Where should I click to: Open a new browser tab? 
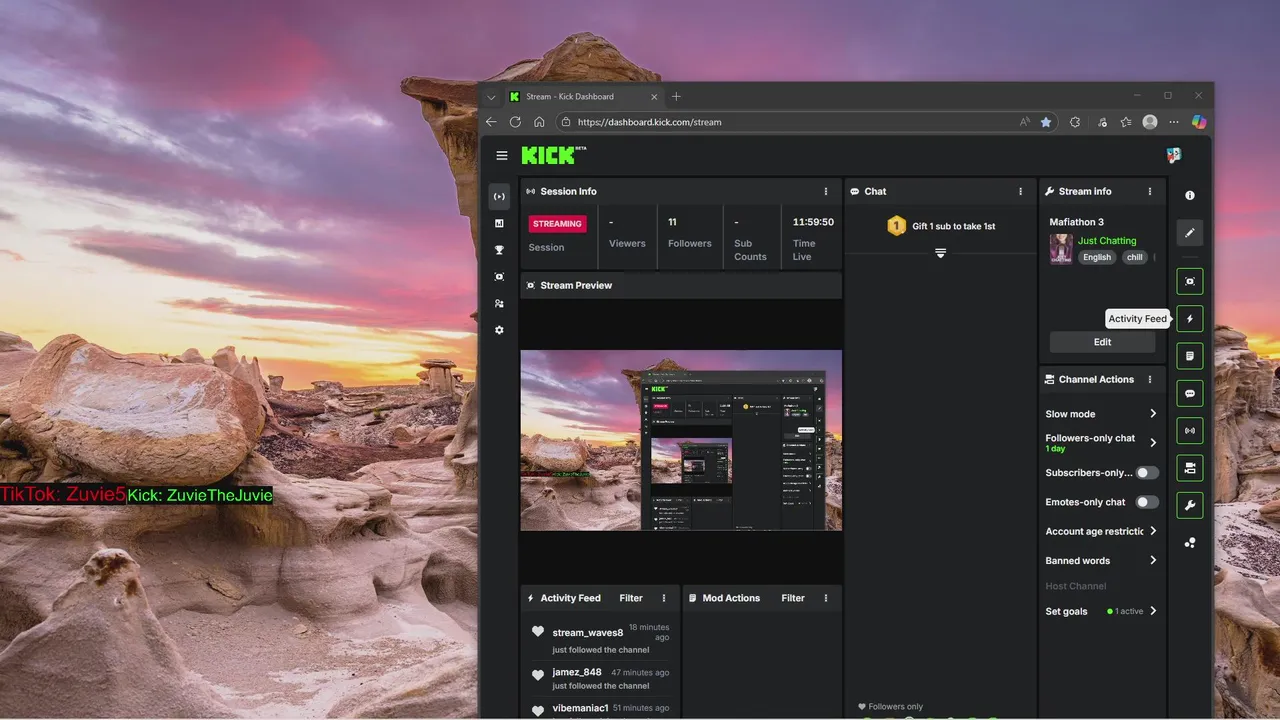[x=676, y=97]
